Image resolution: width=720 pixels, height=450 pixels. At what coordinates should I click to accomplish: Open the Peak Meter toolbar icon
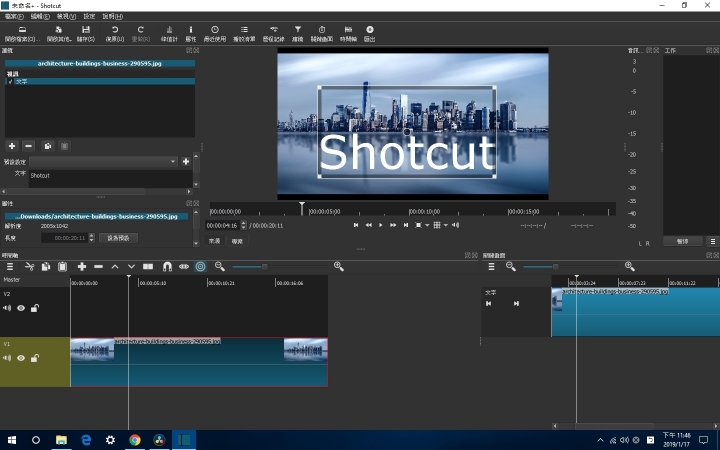(x=169, y=30)
